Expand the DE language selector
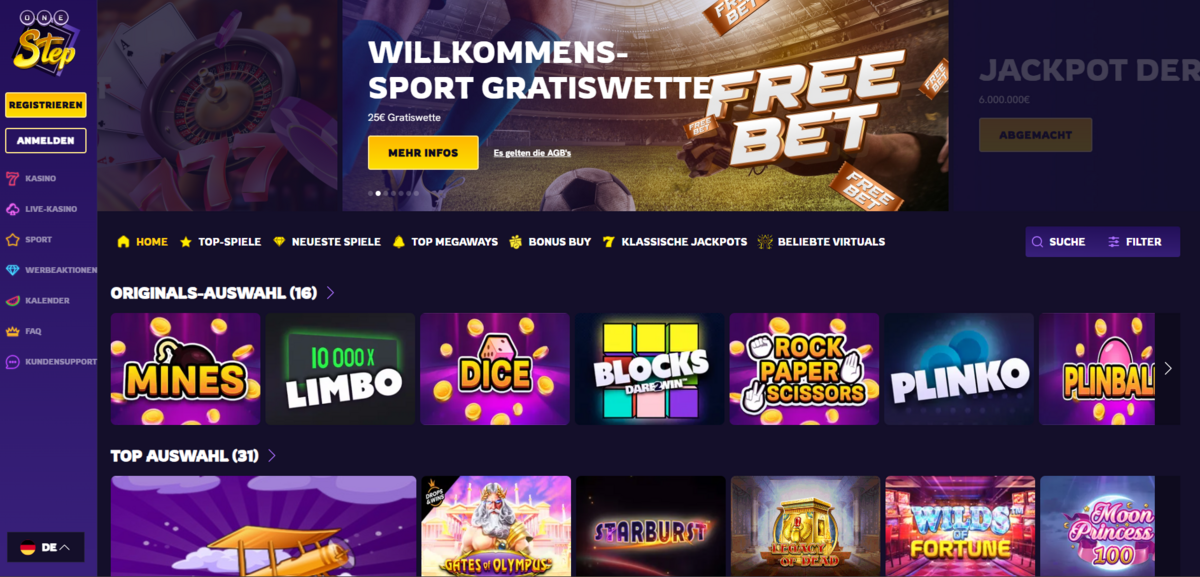This screenshot has width=1200, height=577. [x=46, y=547]
